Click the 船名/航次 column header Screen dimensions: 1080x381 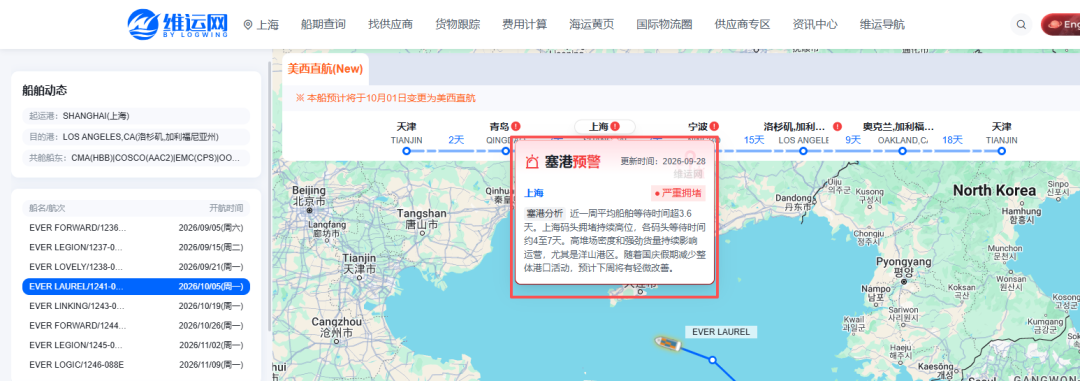[x=47, y=207]
